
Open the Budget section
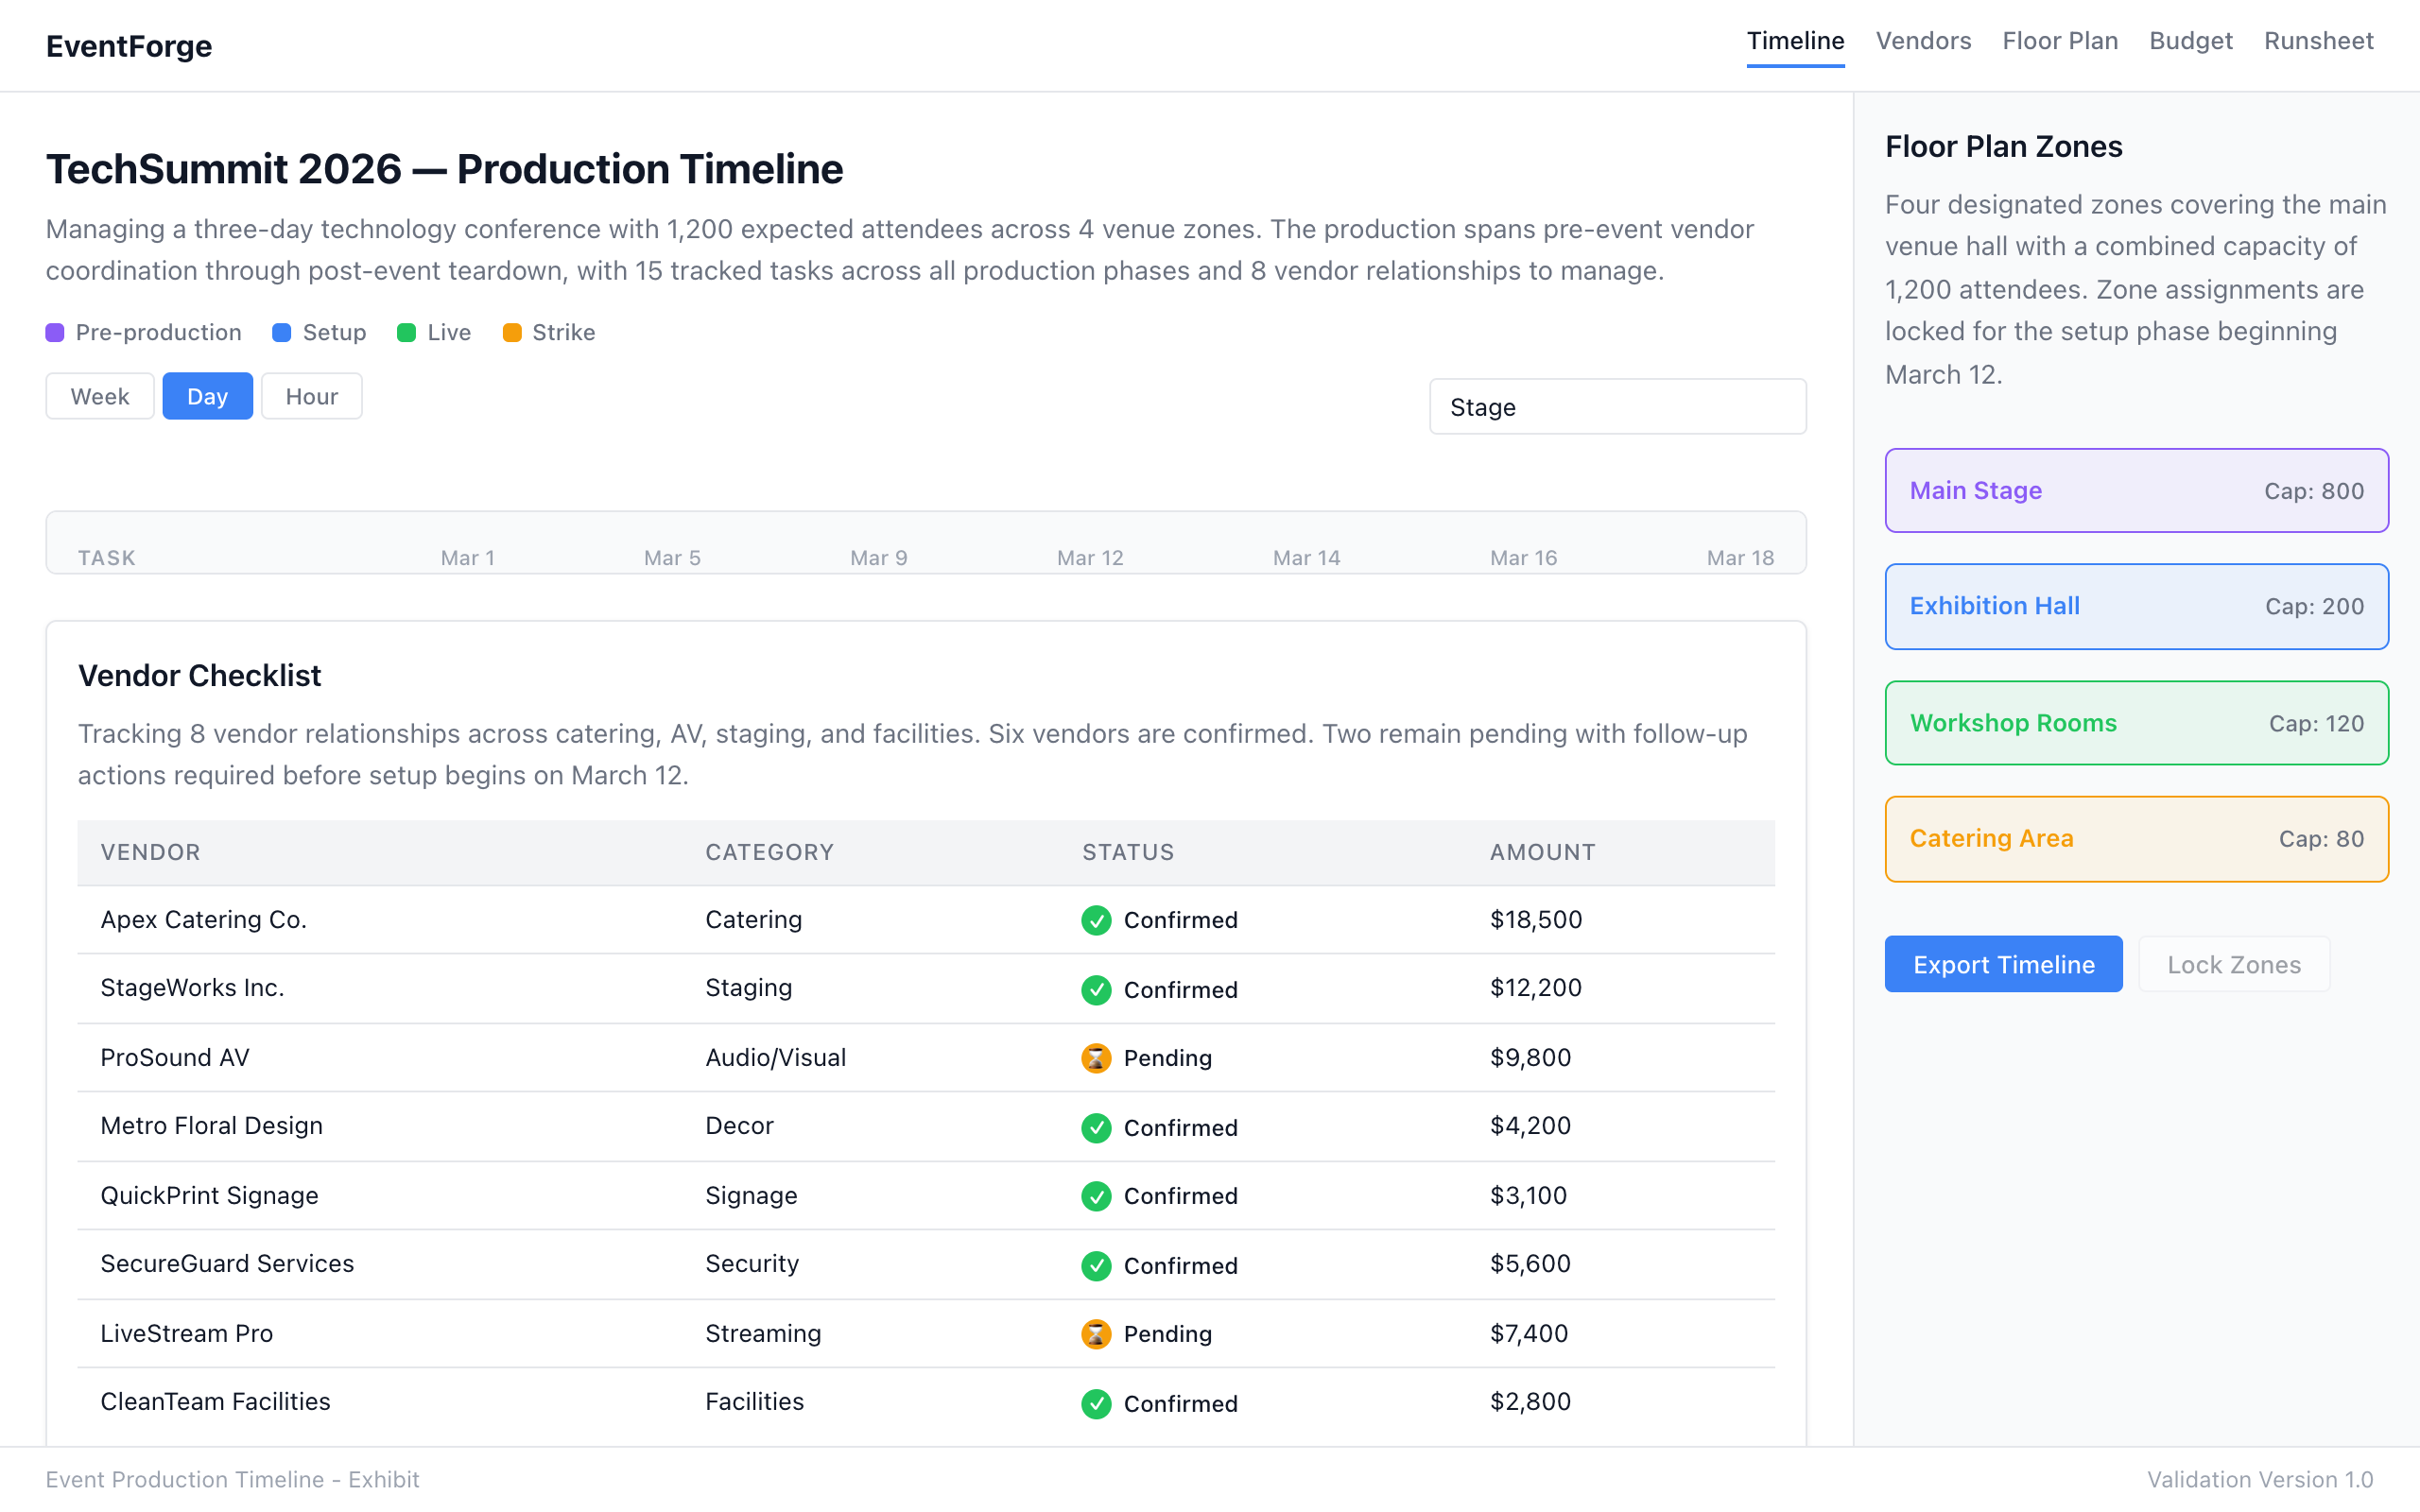pyautogui.click(x=2190, y=41)
